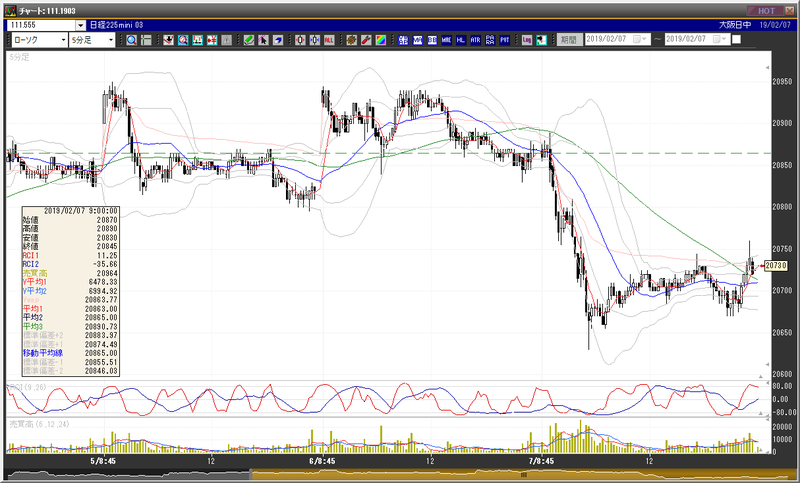
Task: Click the RCI1 row in data box
Action: coord(71,256)
